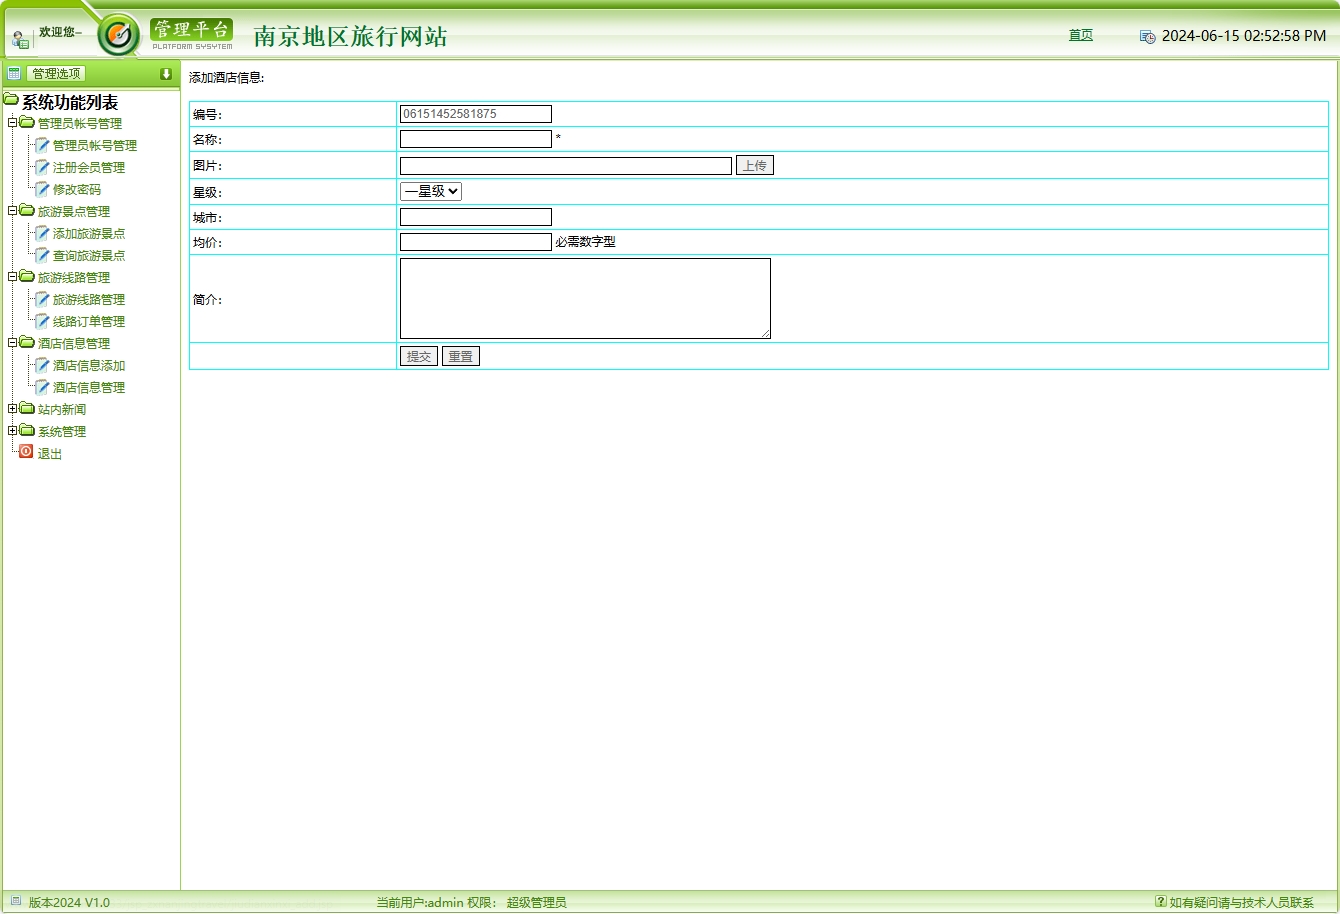Click the open folder icon beside 系统功能列表
This screenshot has height=914, width=1340.
point(11,100)
